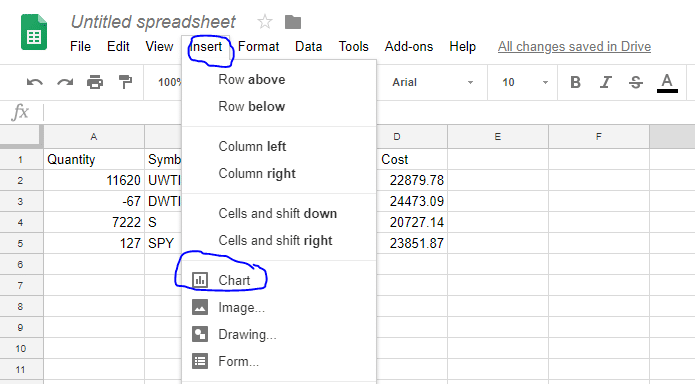Open the Google Sheets home icon
695x384 pixels.
tap(34, 32)
